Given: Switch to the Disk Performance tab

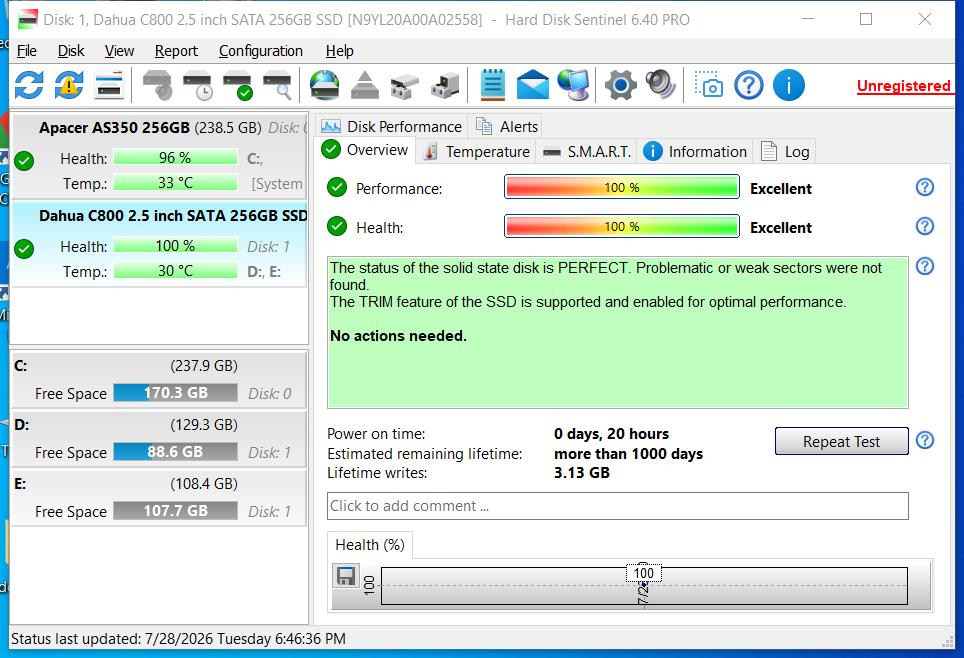Looking at the screenshot, I should click(392, 127).
